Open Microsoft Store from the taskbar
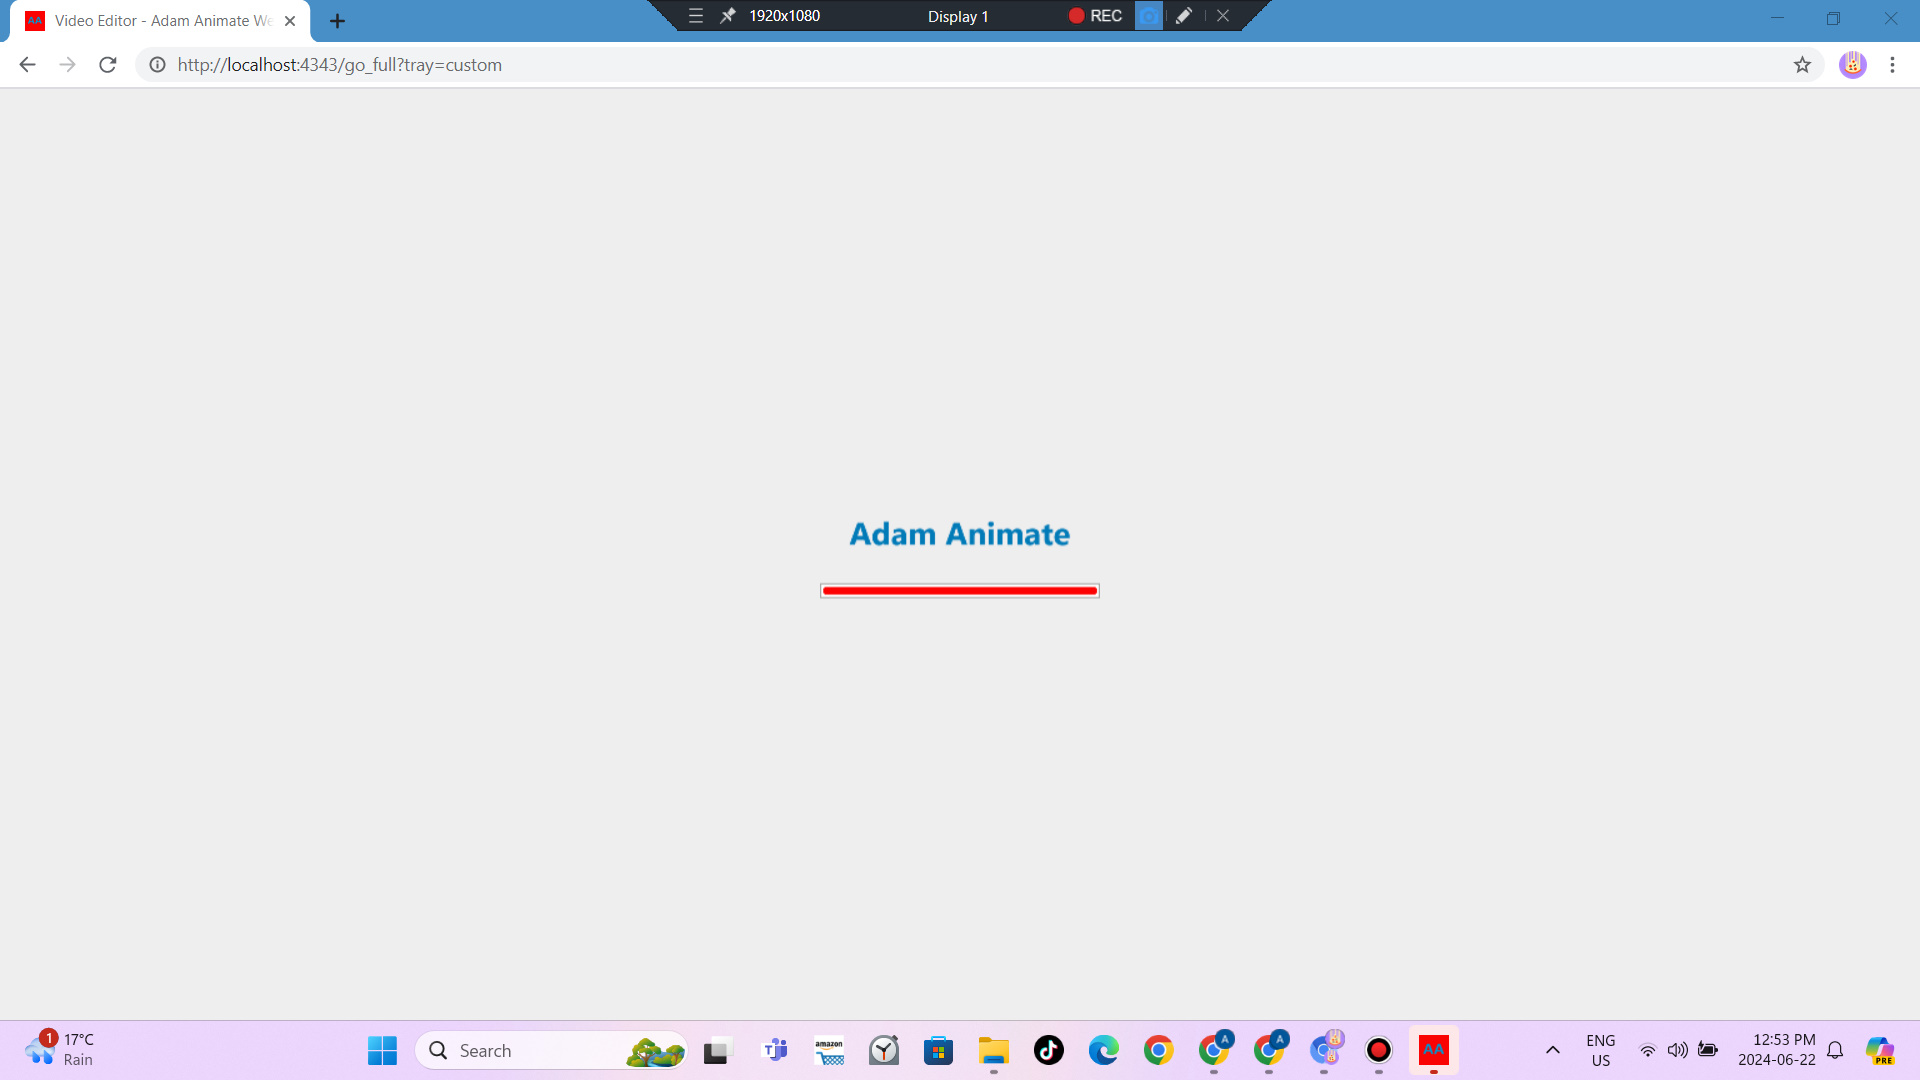 [x=938, y=1051]
